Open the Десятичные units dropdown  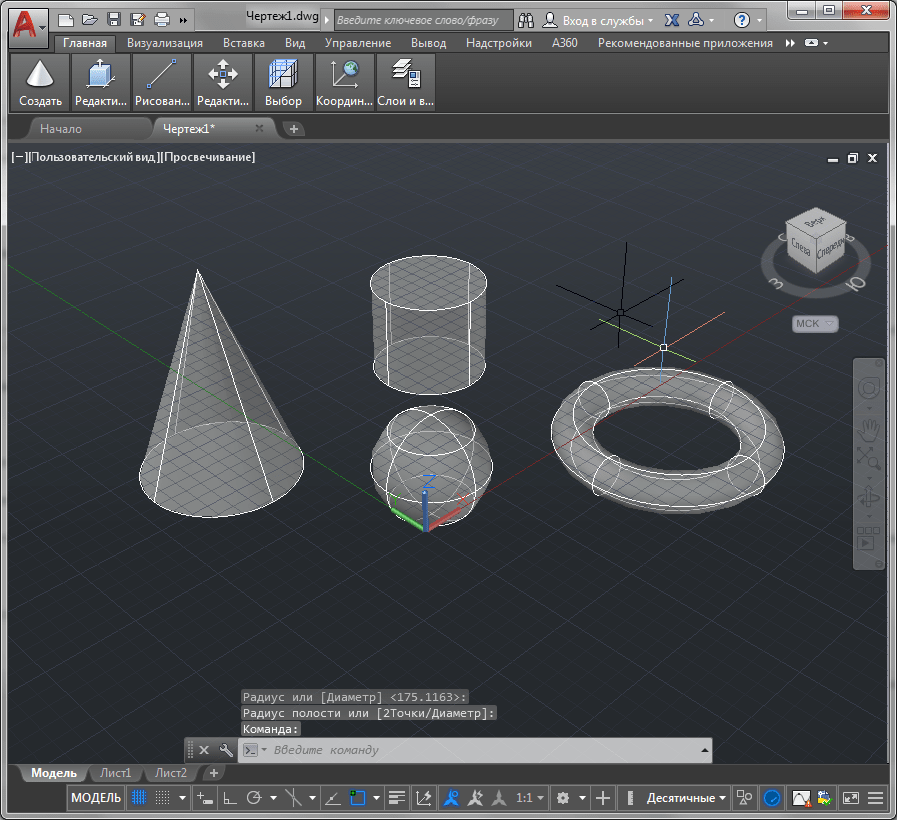[687, 798]
